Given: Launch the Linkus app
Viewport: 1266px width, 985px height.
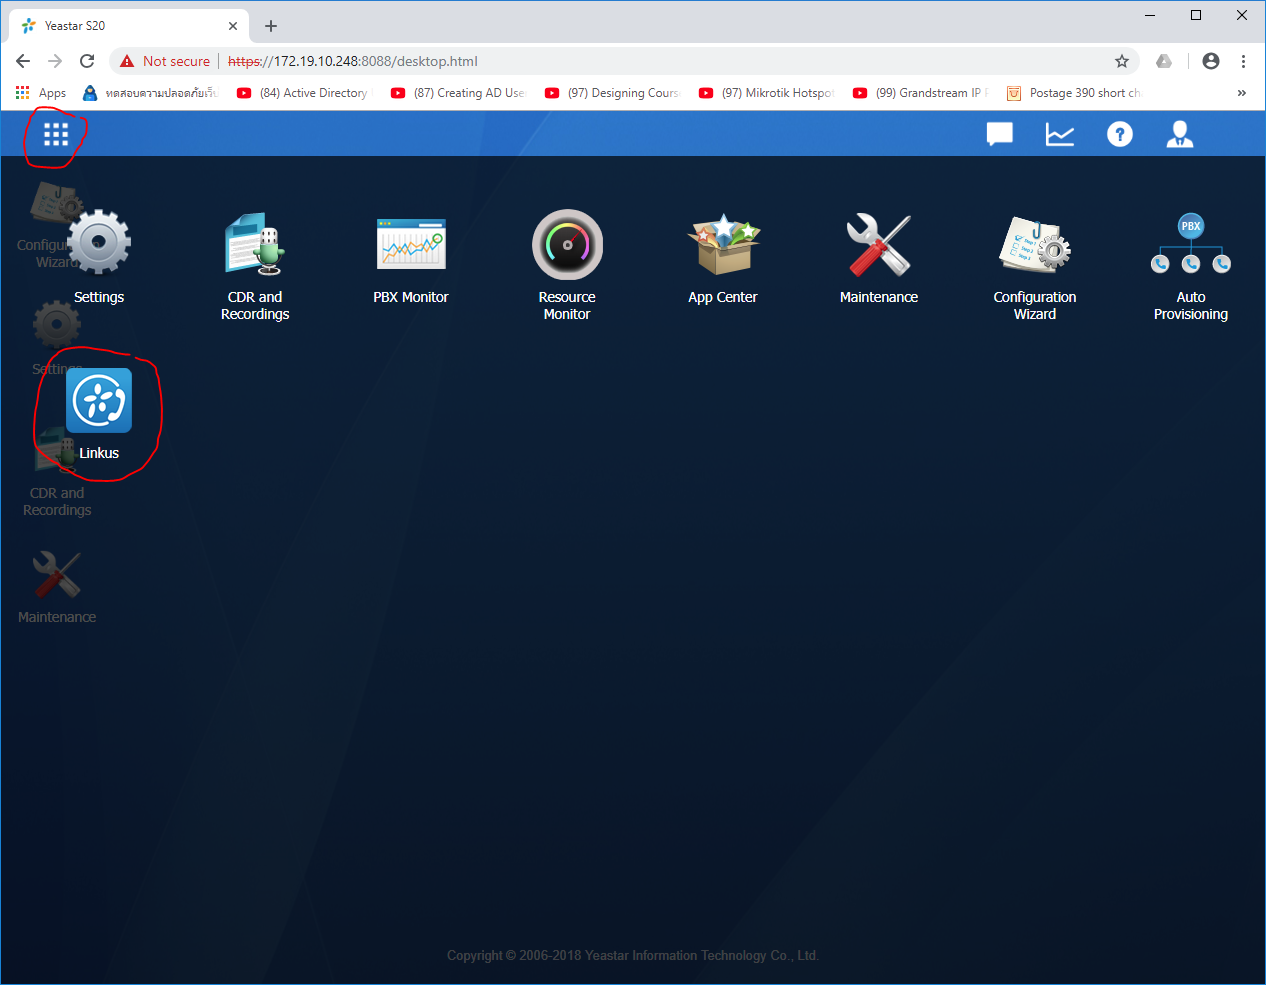Looking at the screenshot, I should point(99,400).
